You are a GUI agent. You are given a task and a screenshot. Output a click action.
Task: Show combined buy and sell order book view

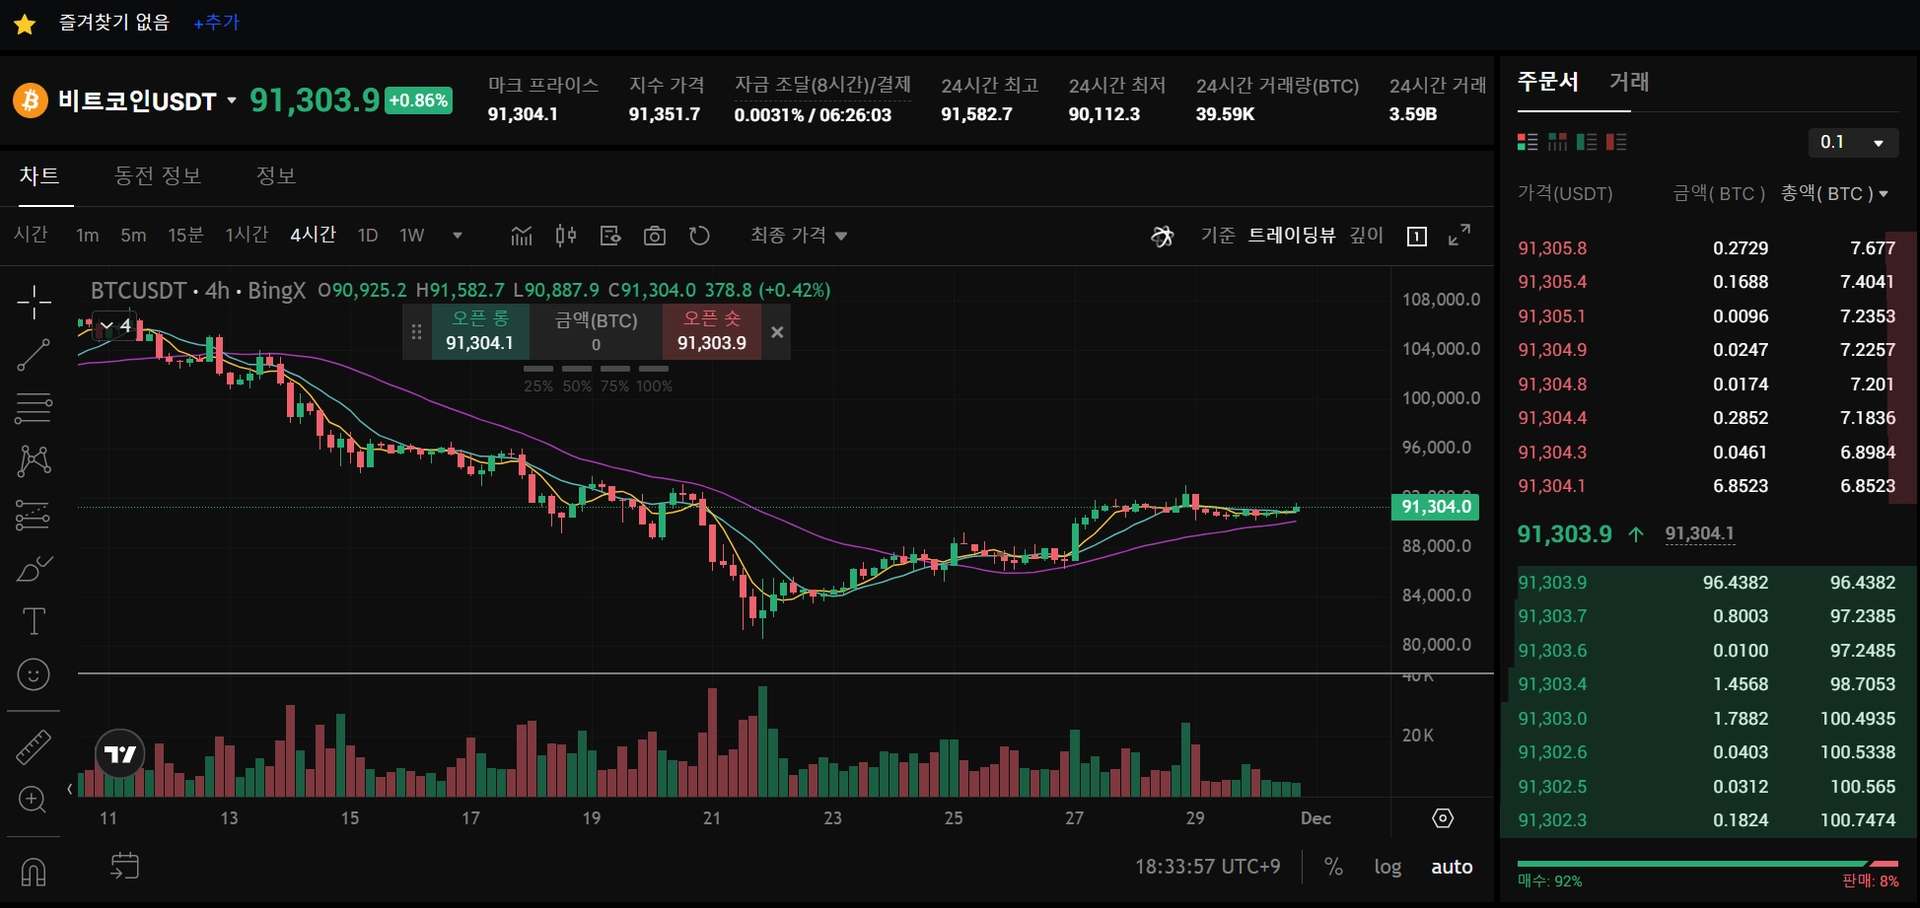[1527, 142]
